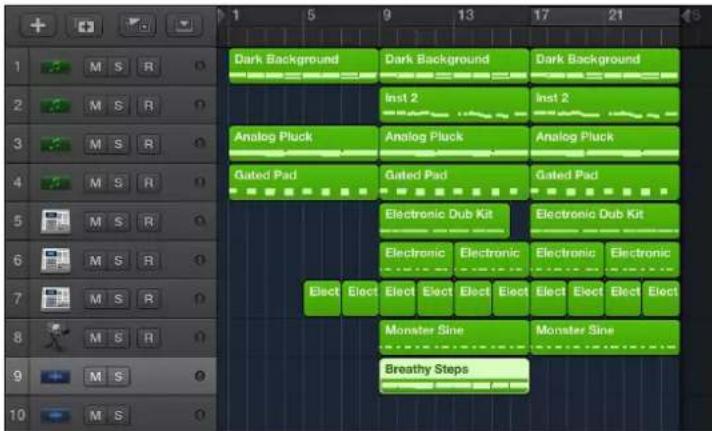Select track 9 blue audio icon

pos(55,377)
